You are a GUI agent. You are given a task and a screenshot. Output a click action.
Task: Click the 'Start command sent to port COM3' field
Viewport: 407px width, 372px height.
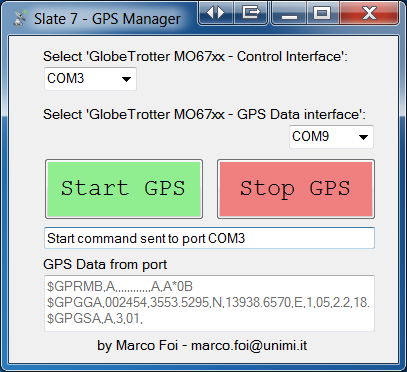click(x=209, y=238)
